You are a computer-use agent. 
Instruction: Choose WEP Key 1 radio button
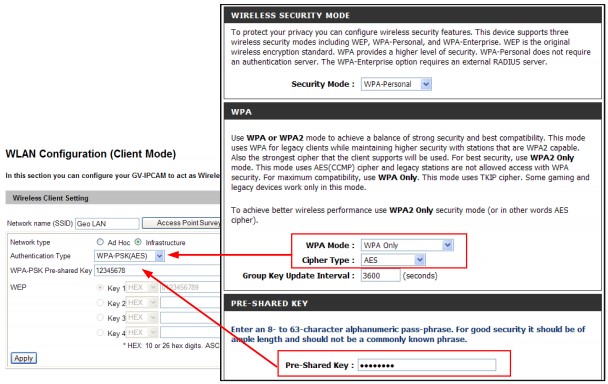click(x=100, y=287)
